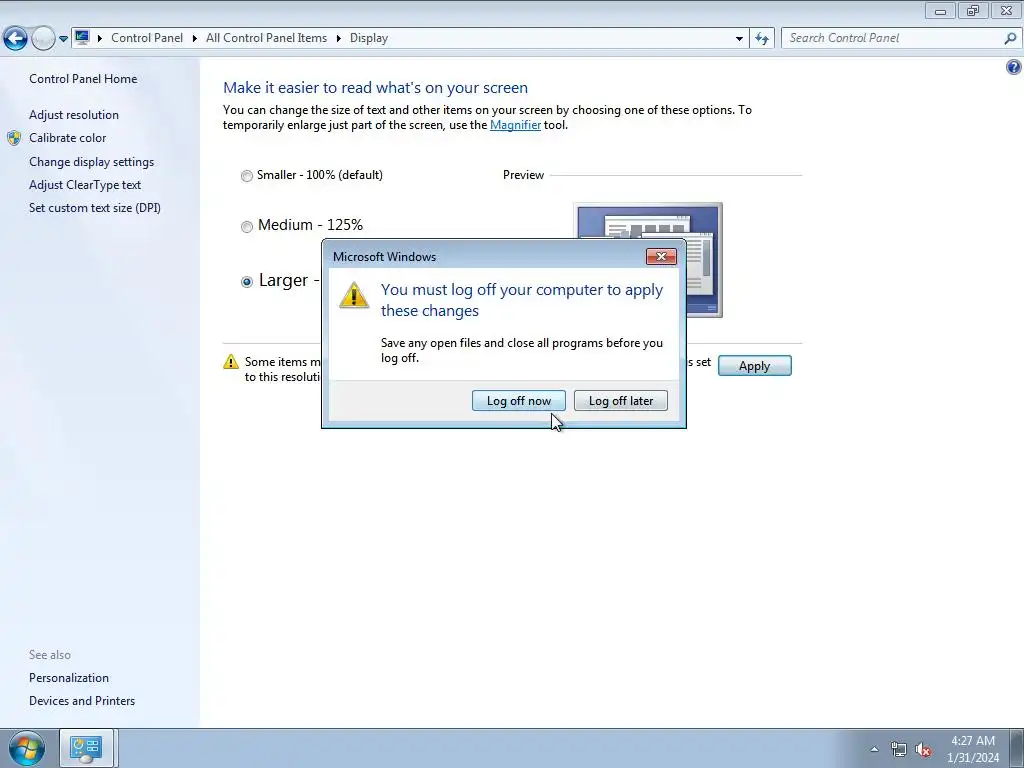Open Set custom text size (DPI)
This screenshot has height=768, width=1024.
(x=95, y=208)
